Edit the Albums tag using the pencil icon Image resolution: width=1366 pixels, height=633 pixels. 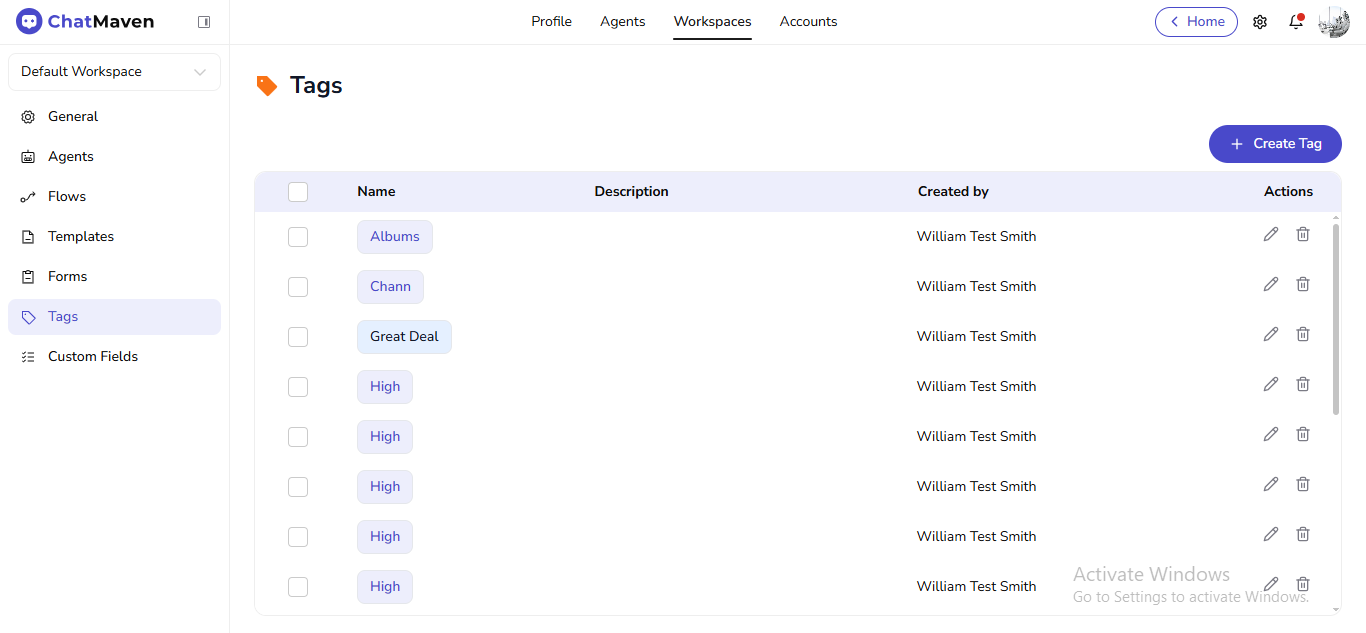pos(1271,234)
